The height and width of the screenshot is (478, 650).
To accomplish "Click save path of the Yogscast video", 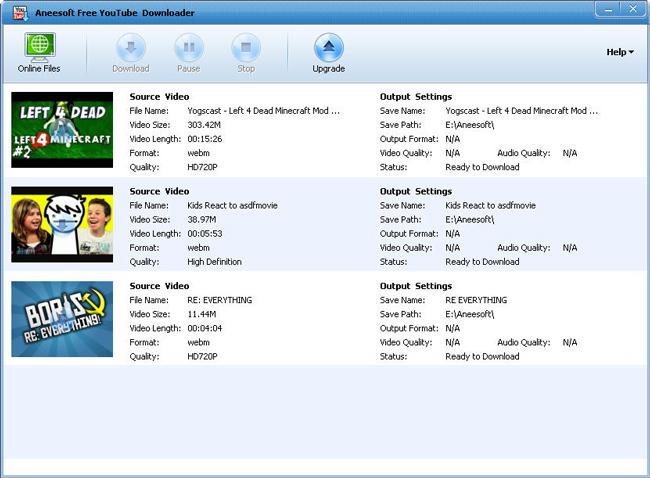I will click(470, 125).
